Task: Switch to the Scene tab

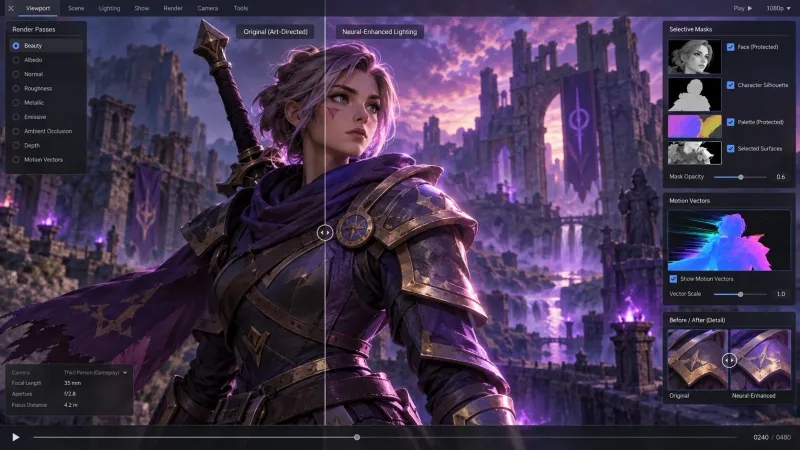Action: click(x=76, y=8)
